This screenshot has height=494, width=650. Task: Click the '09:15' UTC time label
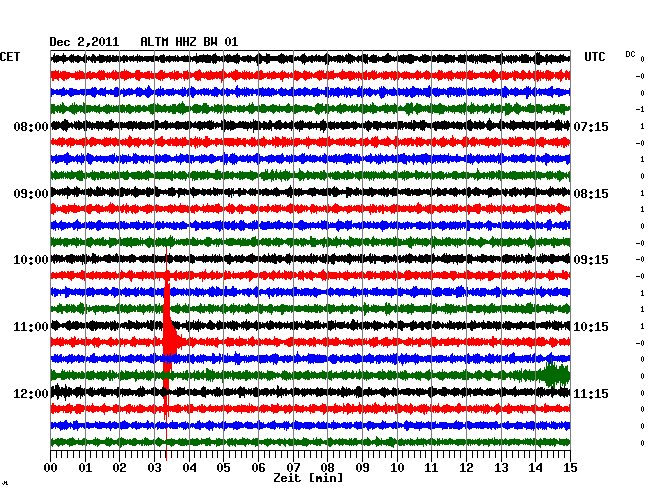(x=591, y=260)
